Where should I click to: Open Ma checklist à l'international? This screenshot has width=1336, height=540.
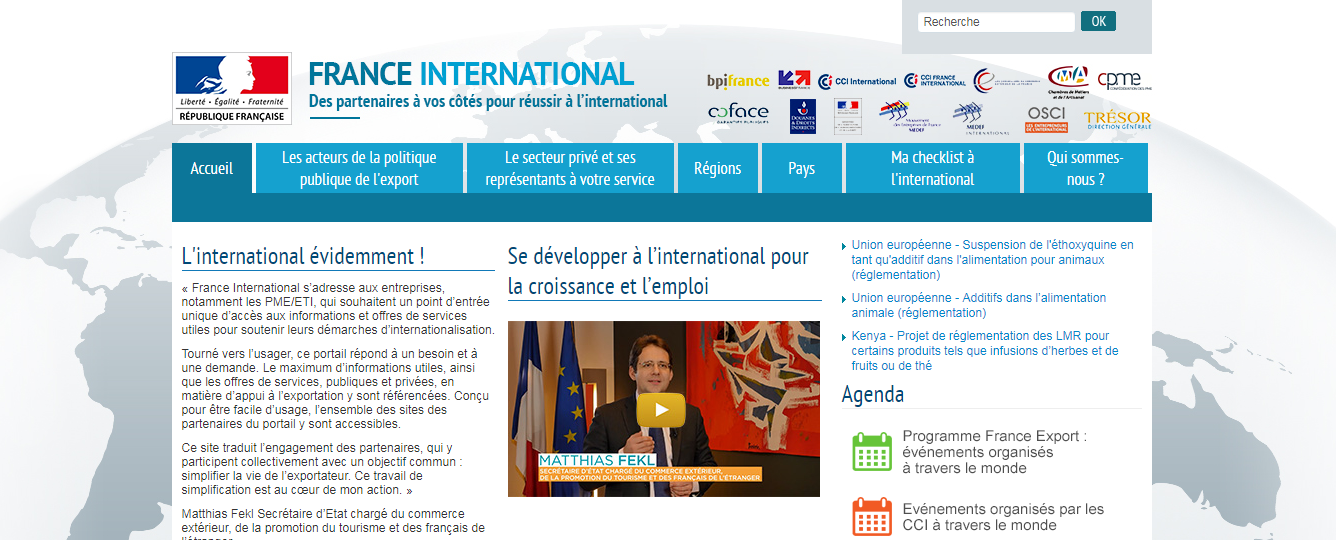pyautogui.click(x=933, y=168)
